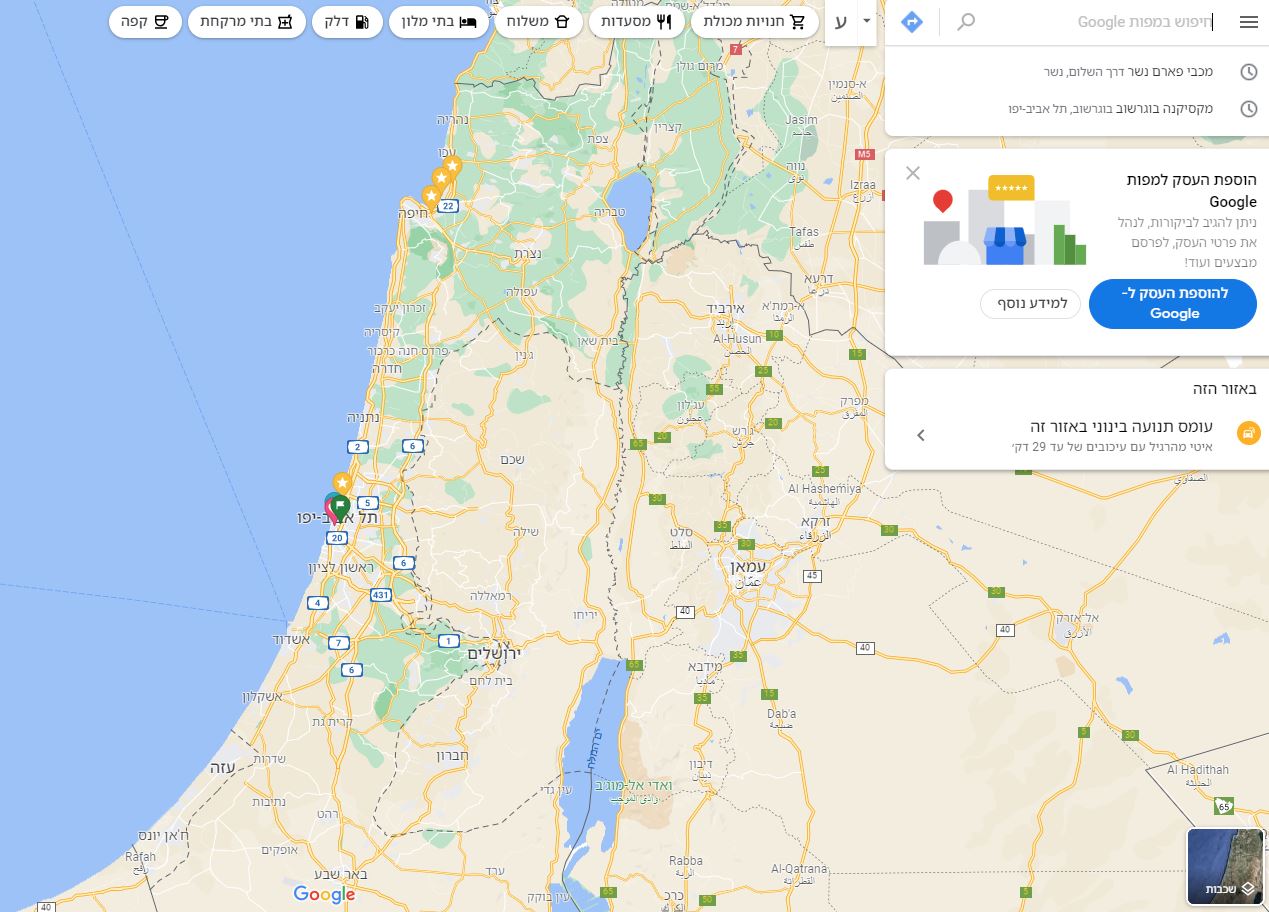1269x912 pixels.
Task: Open the שכבות layers thumbnail
Action: pos(1226,866)
